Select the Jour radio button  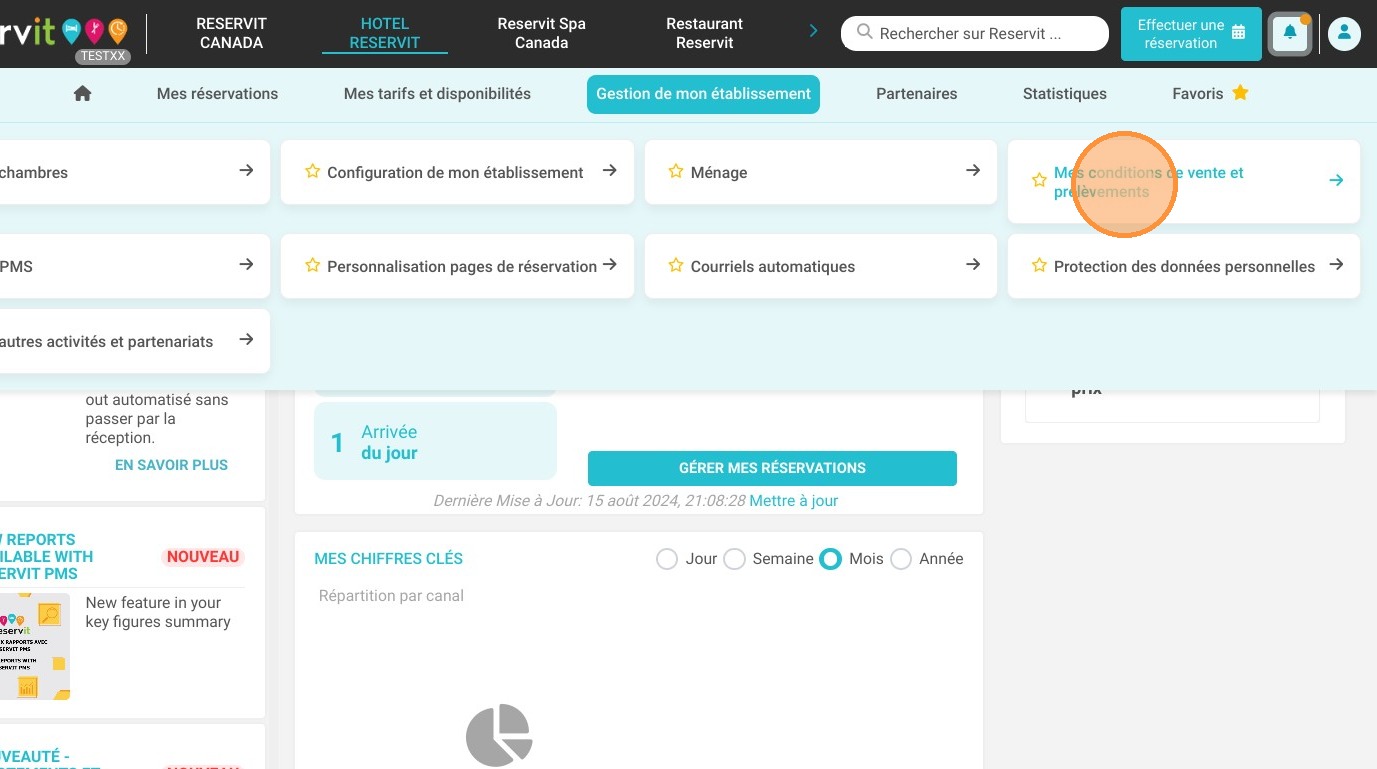pos(667,559)
